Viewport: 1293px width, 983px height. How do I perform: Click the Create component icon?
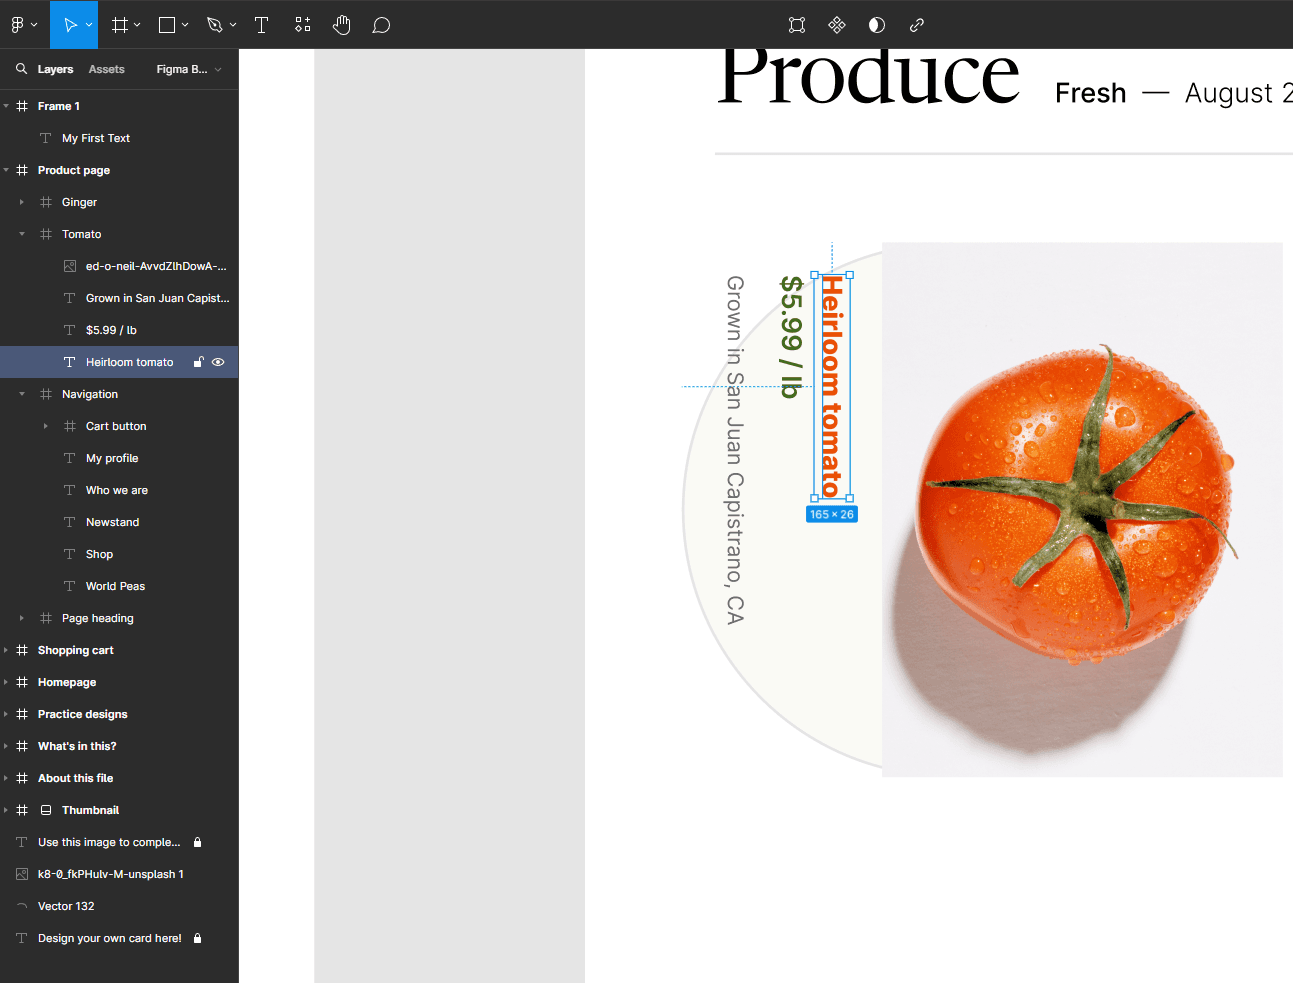(837, 25)
